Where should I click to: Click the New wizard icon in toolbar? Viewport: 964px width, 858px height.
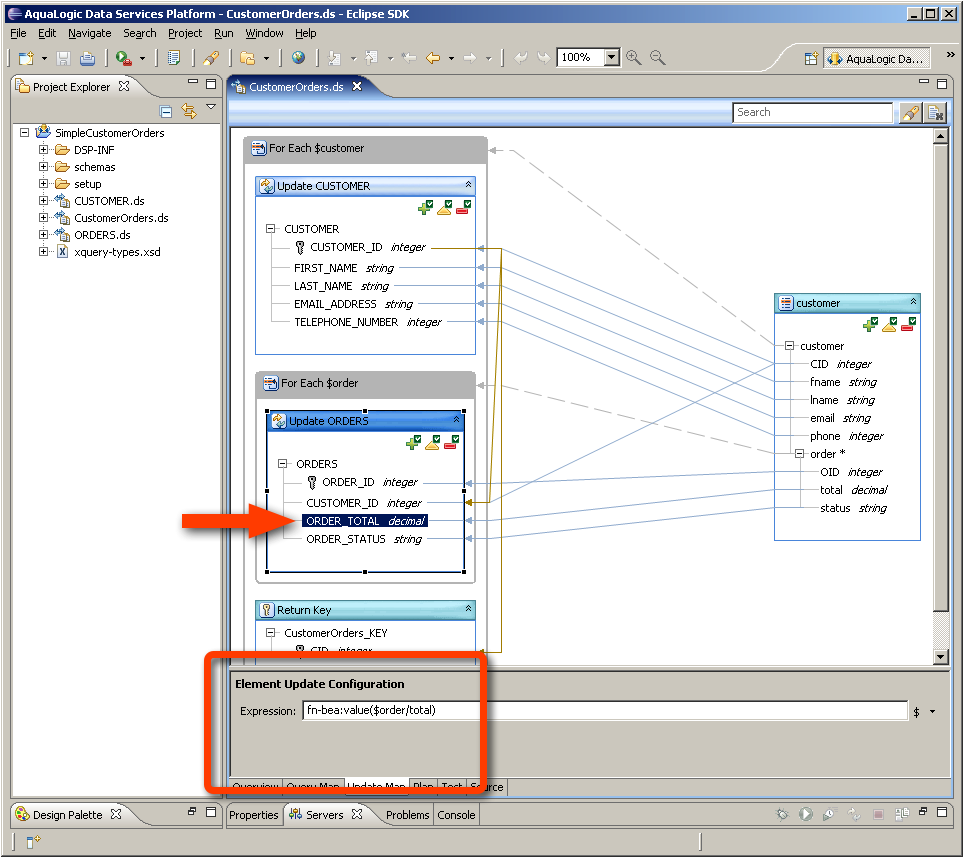pyautogui.click(x=26, y=58)
